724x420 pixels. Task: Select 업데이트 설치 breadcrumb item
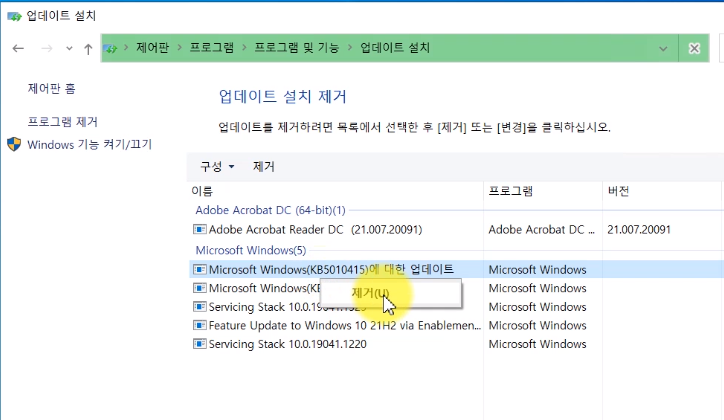click(x=395, y=48)
